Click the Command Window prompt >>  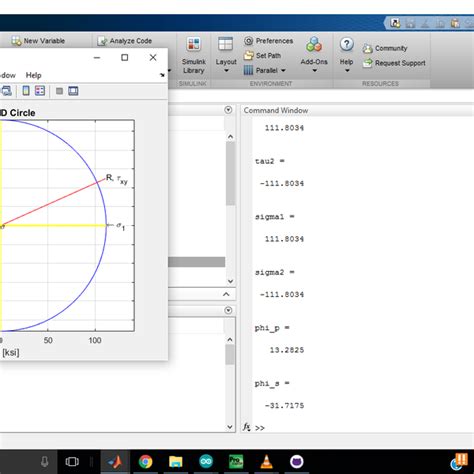pyautogui.click(x=260, y=428)
